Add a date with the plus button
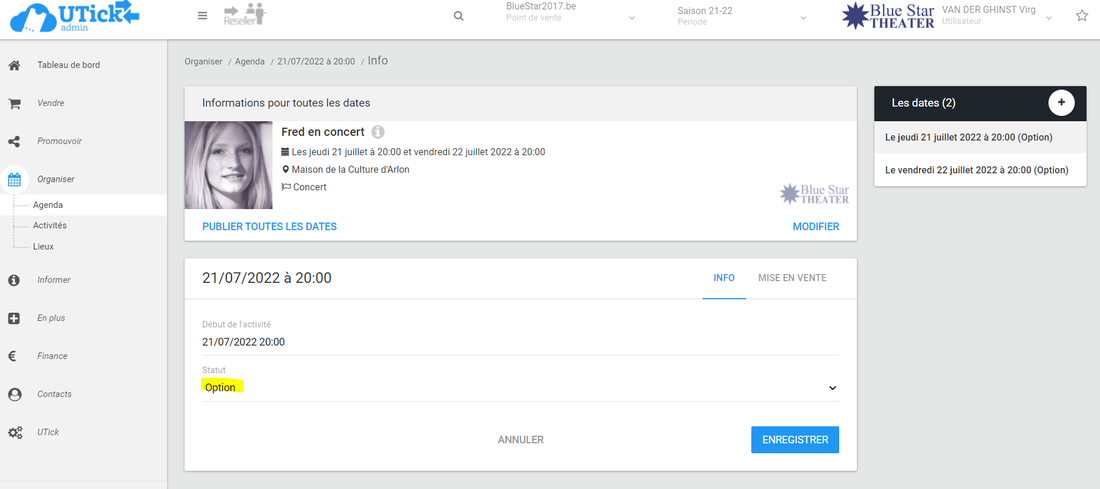This screenshot has width=1100, height=489. coord(1061,102)
